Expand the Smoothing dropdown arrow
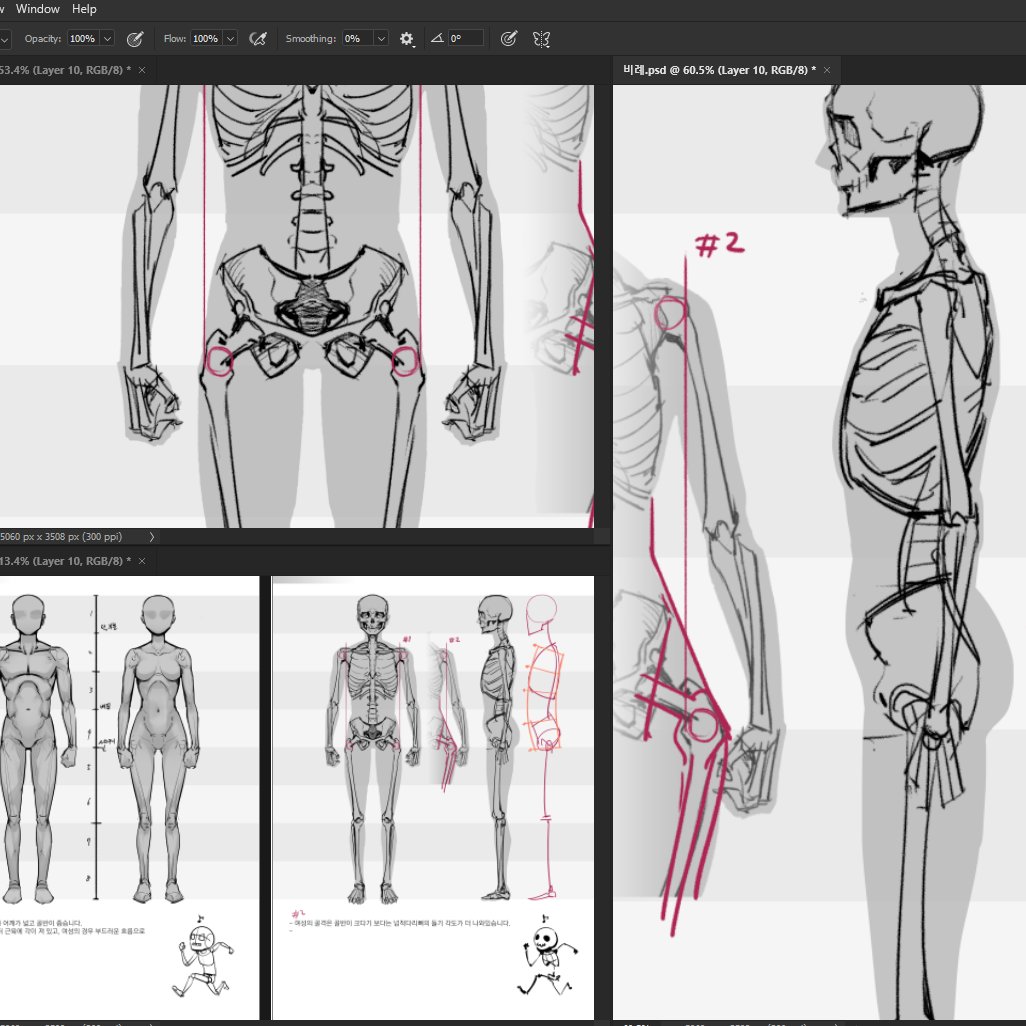Viewport: 1026px width, 1026px height. point(381,39)
